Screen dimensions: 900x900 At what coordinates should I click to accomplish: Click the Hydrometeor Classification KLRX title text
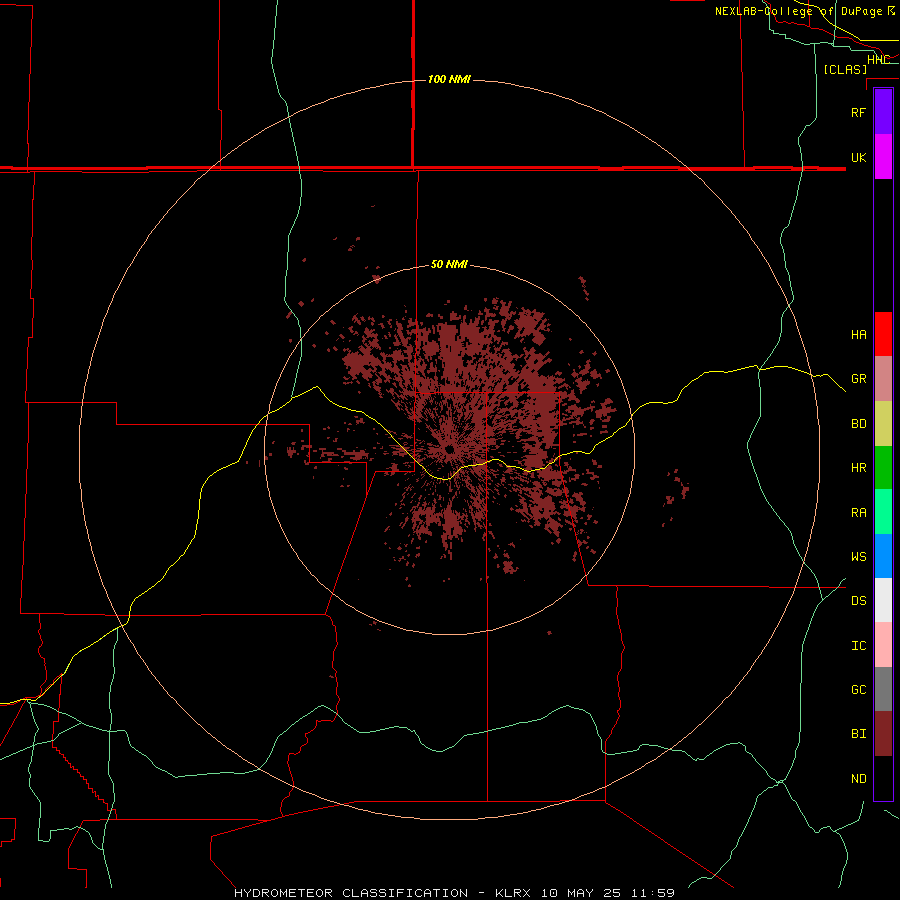(x=454, y=893)
